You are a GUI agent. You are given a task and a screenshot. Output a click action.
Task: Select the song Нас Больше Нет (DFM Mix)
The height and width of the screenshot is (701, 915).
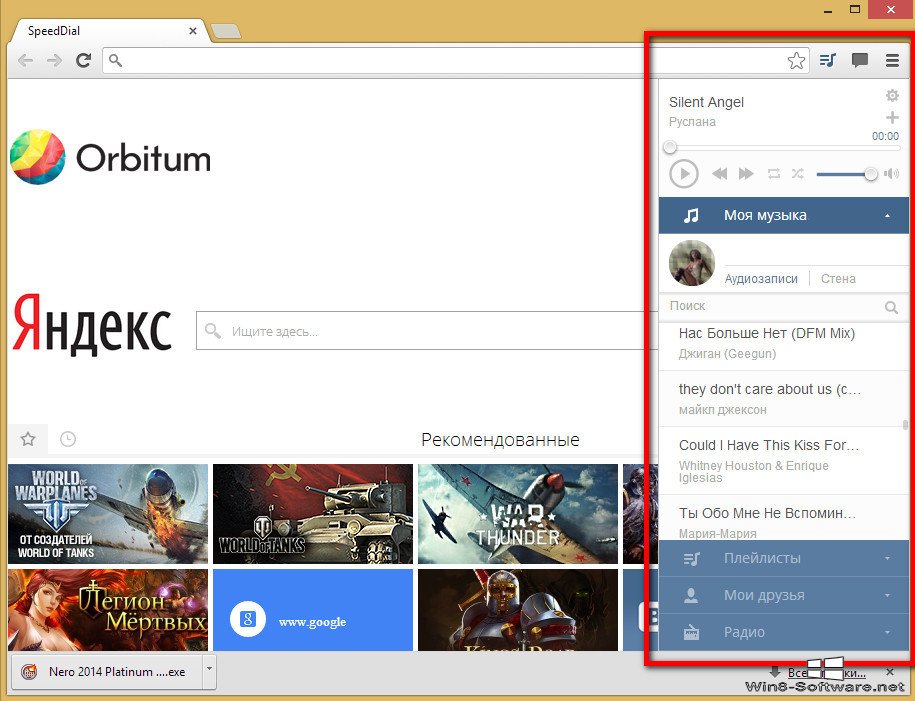(784, 343)
